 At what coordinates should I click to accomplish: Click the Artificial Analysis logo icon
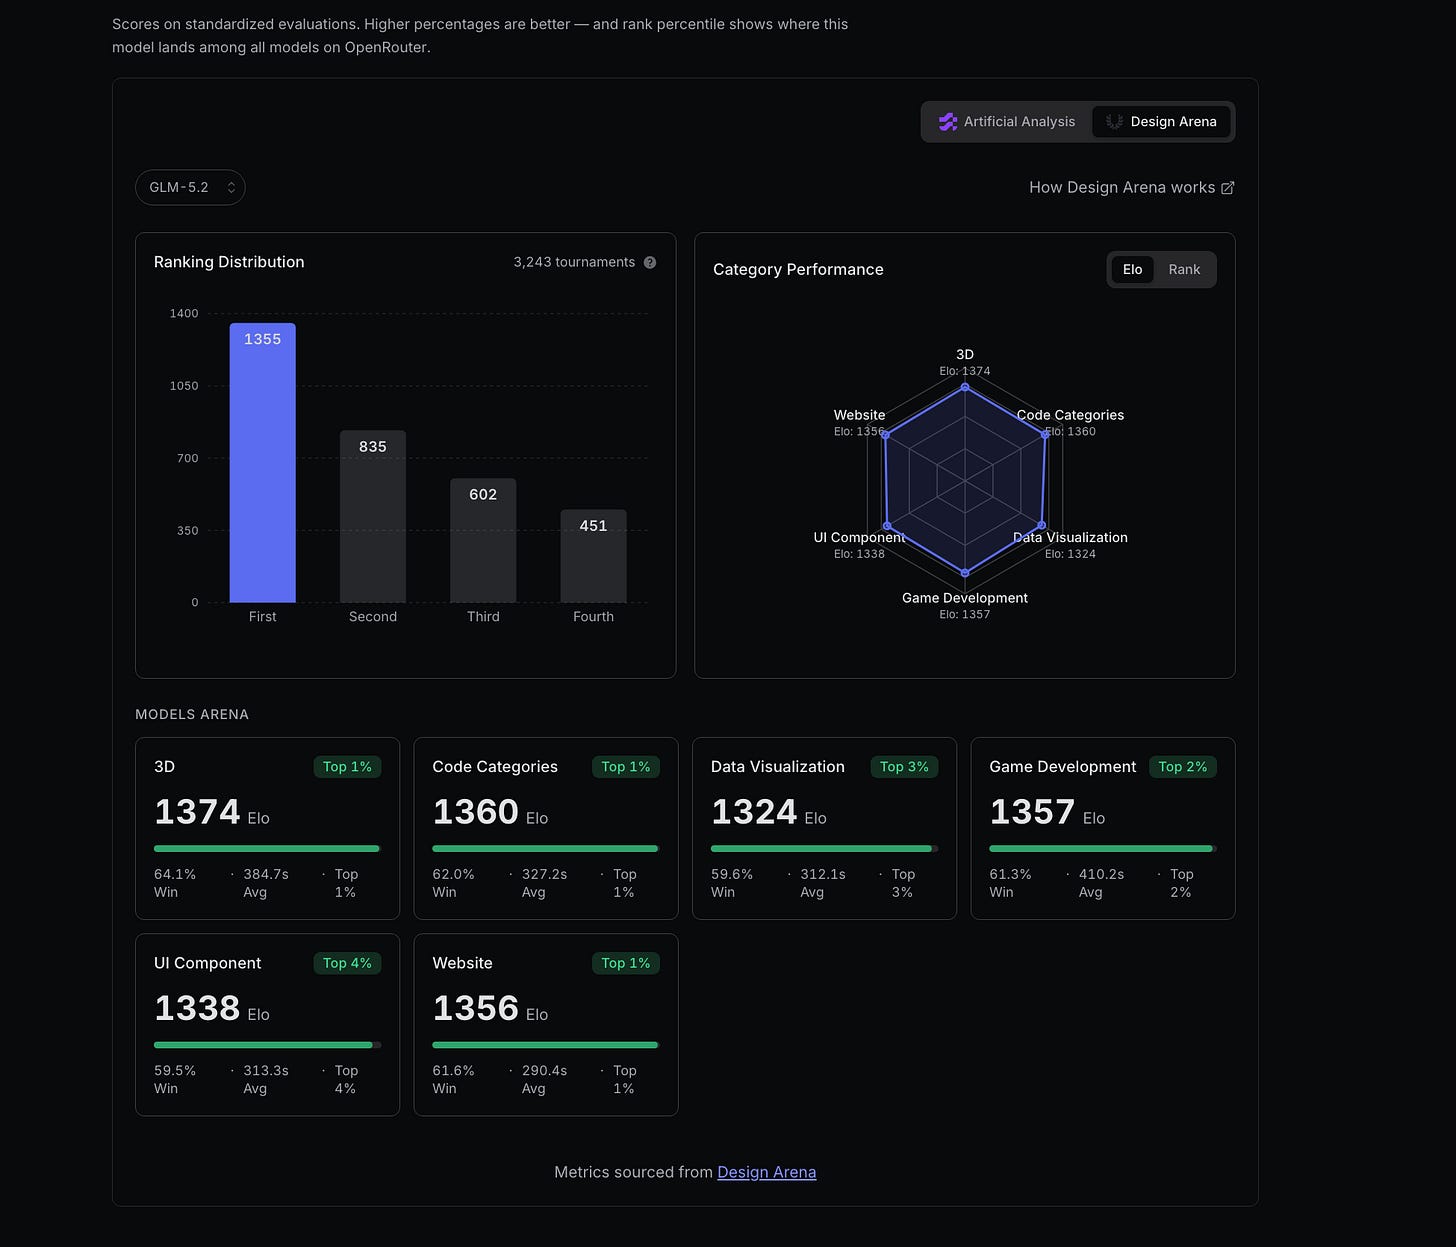click(947, 122)
